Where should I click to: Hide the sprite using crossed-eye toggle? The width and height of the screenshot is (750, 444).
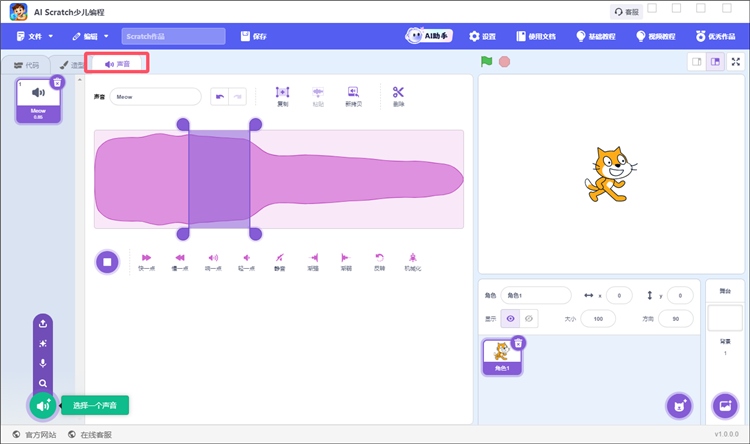(530, 318)
